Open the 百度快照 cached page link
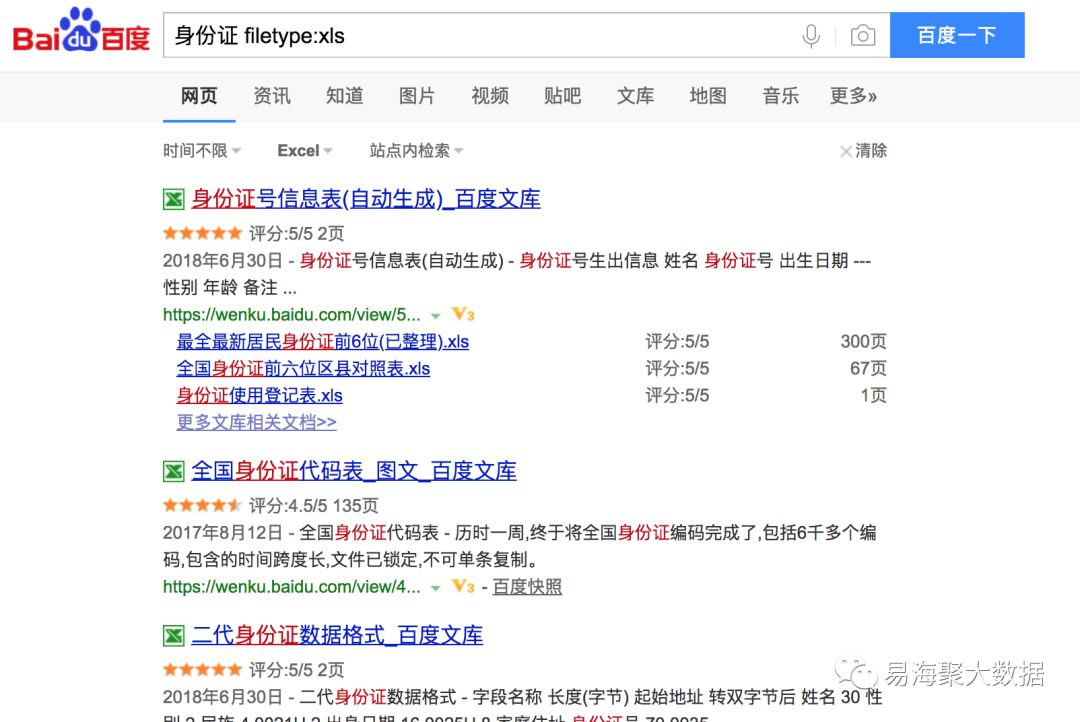This screenshot has width=1080, height=722. [x=527, y=587]
